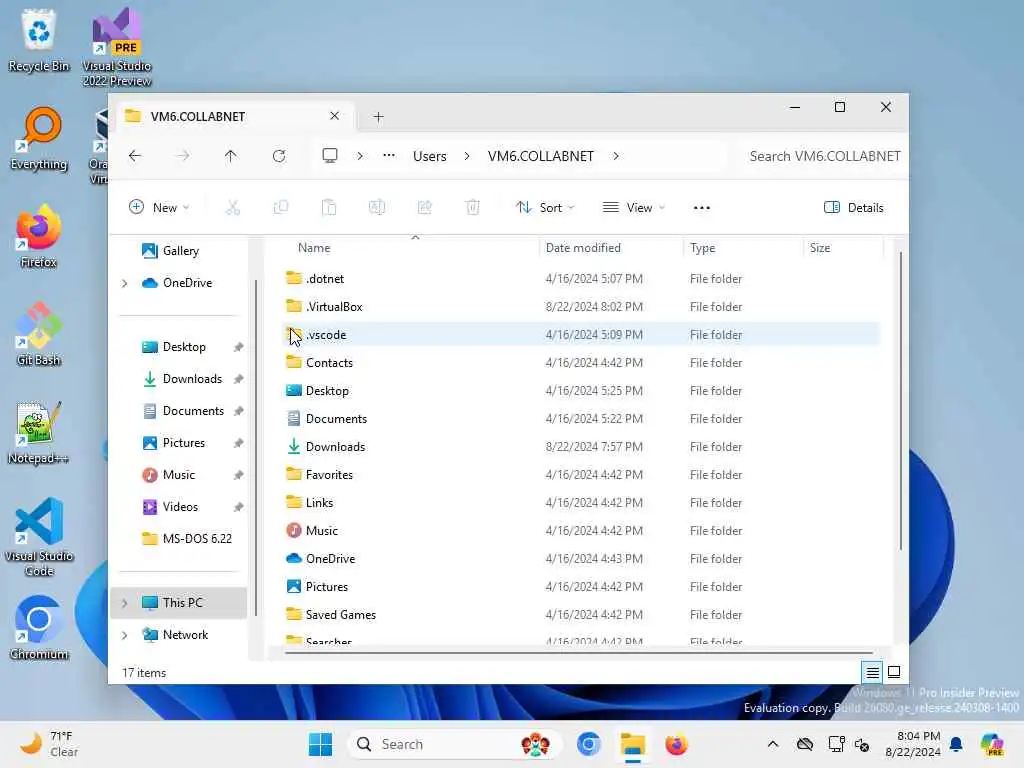The height and width of the screenshot is (768, 1024).
Task: Open Notepad++ desktop shortcut
Action: (39, 432)
